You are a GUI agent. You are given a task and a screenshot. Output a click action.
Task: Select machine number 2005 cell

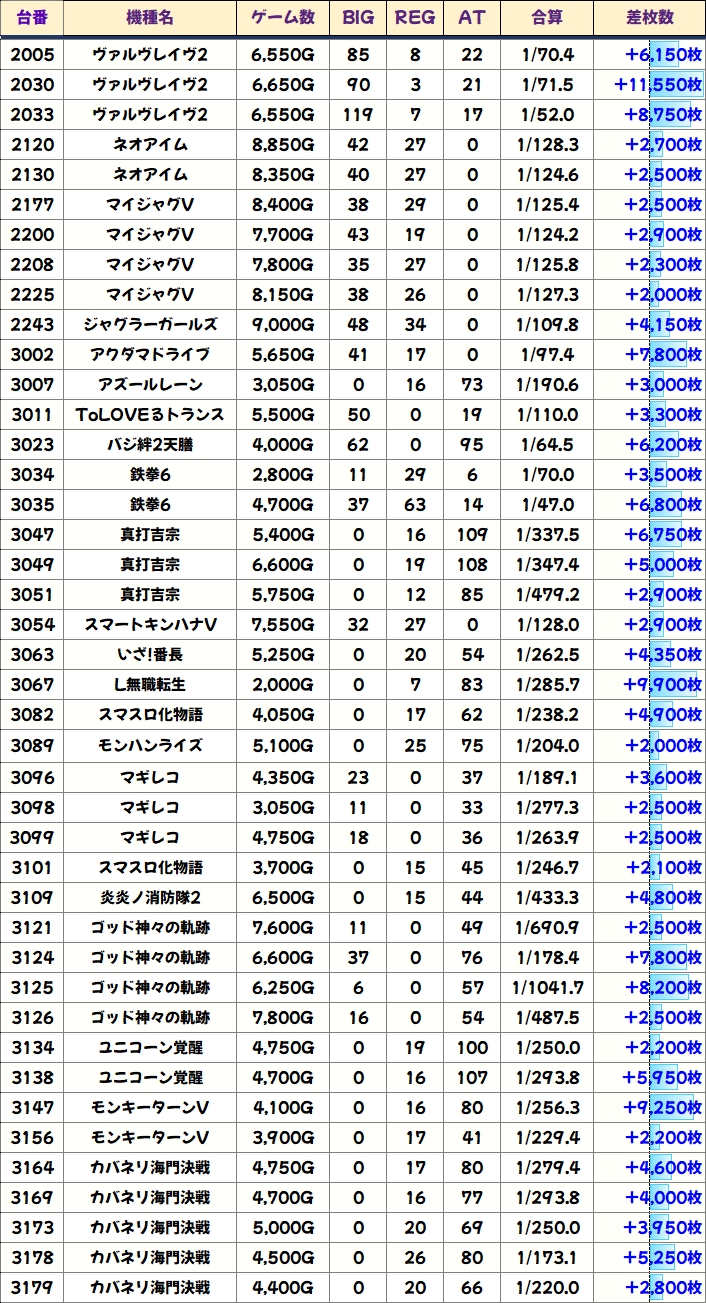coord(32,55)
